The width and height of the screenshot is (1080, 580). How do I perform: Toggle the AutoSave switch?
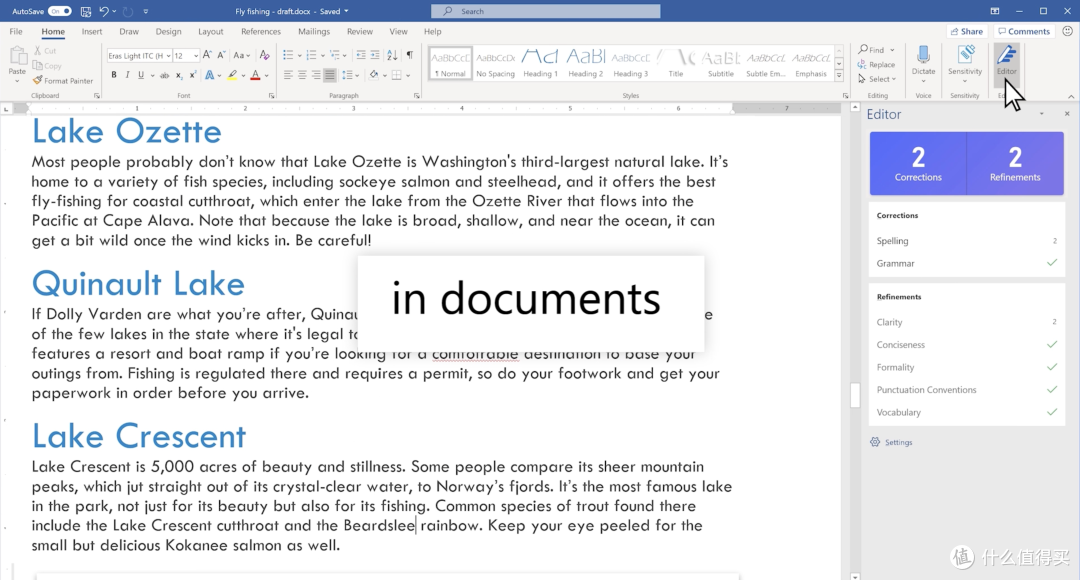click(x=59, y=11)
